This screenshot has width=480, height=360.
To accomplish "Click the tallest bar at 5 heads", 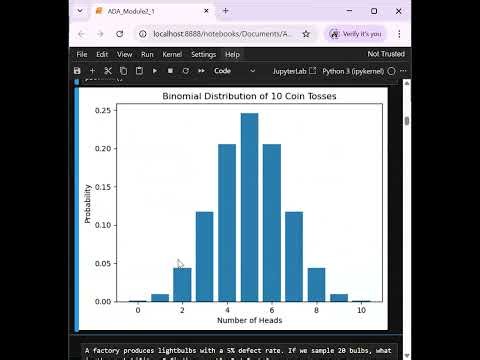I will (249, 207).
